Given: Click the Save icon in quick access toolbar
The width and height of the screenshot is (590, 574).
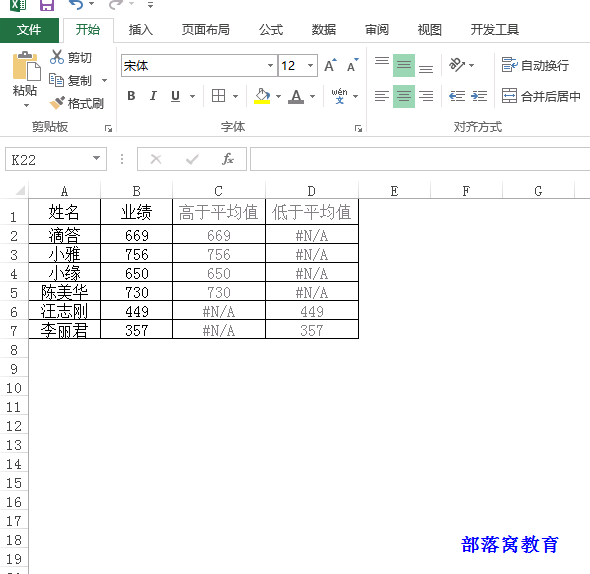Looking at the screenshot, I should pos(47,5).
